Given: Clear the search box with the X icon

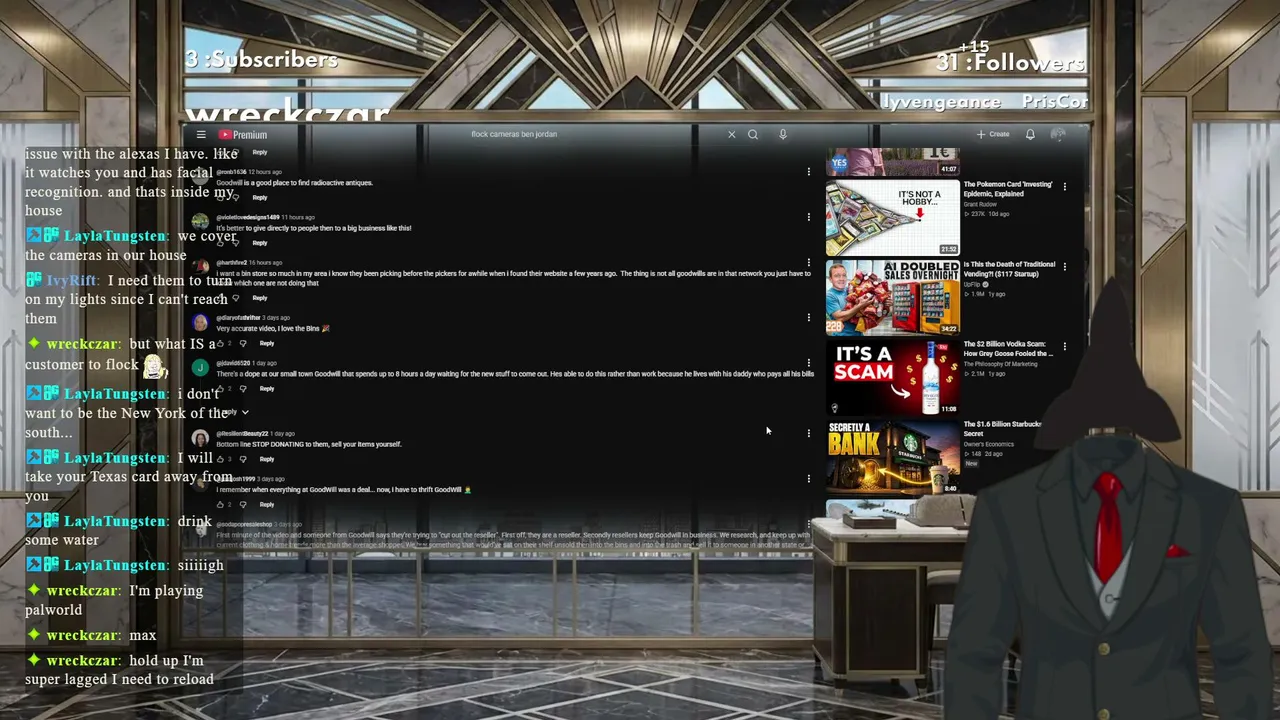Looking at the screenshot, I should coord(731,134).
